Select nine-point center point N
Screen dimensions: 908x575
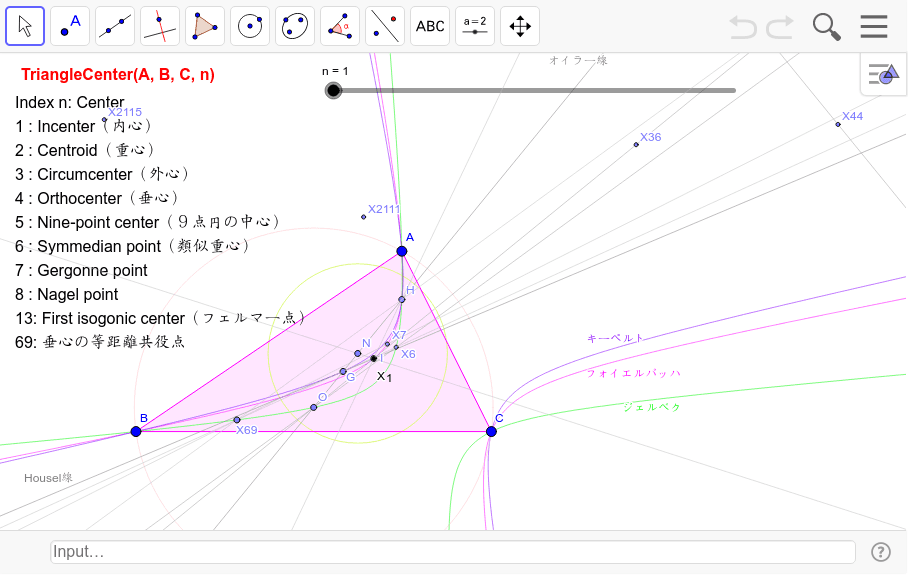pos(358,353)
